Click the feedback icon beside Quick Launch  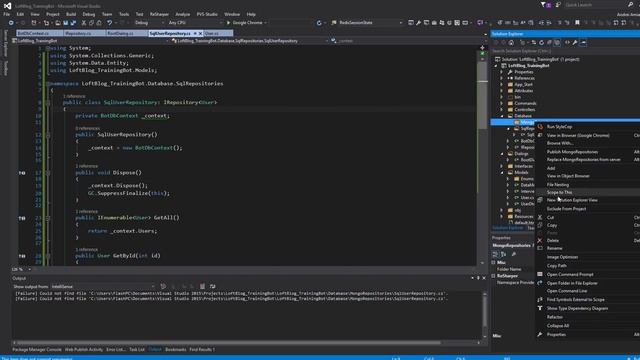[558, 5]
